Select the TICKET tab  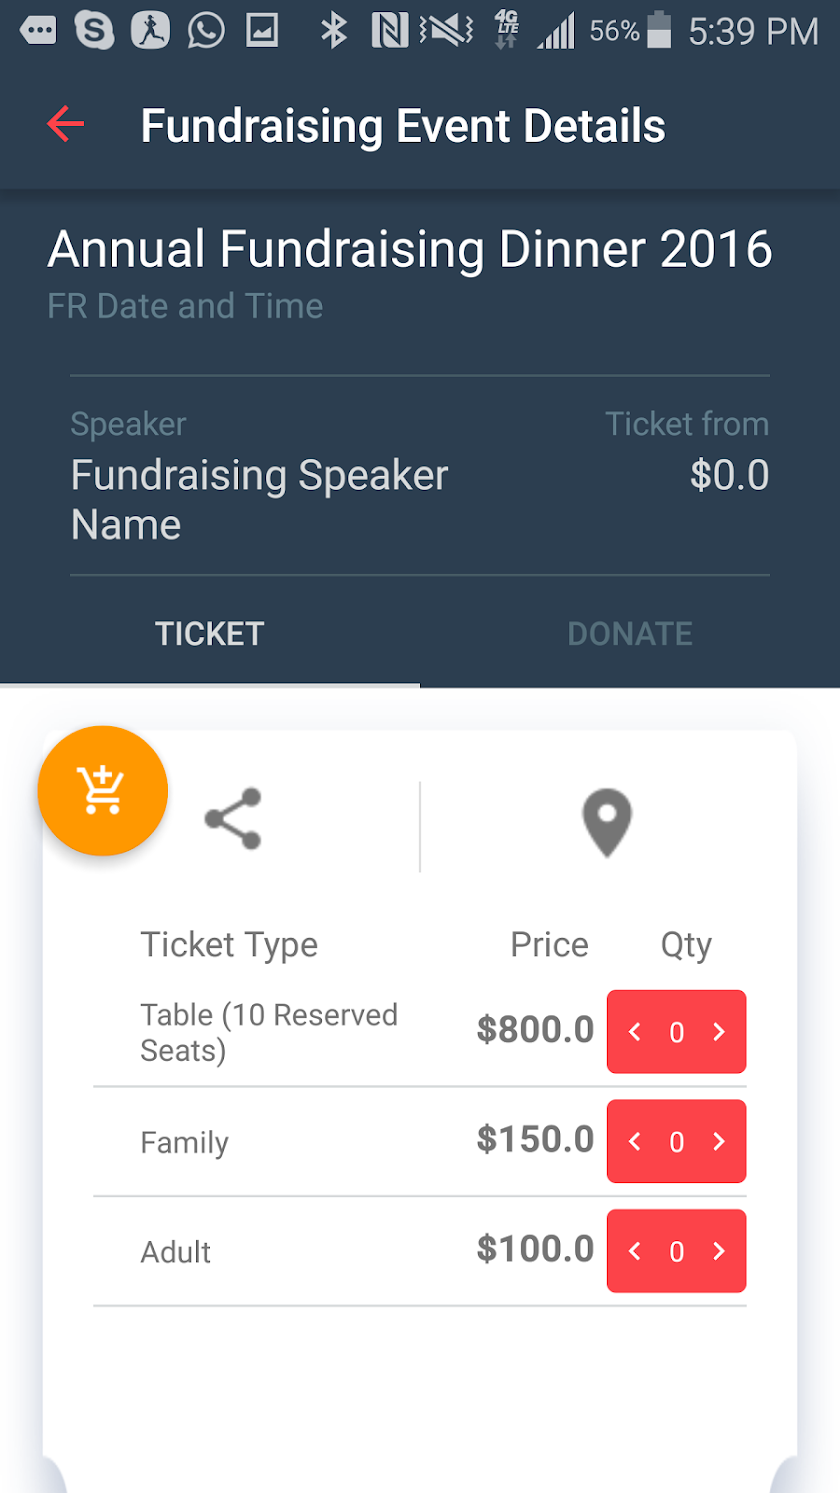coord(210,634)
